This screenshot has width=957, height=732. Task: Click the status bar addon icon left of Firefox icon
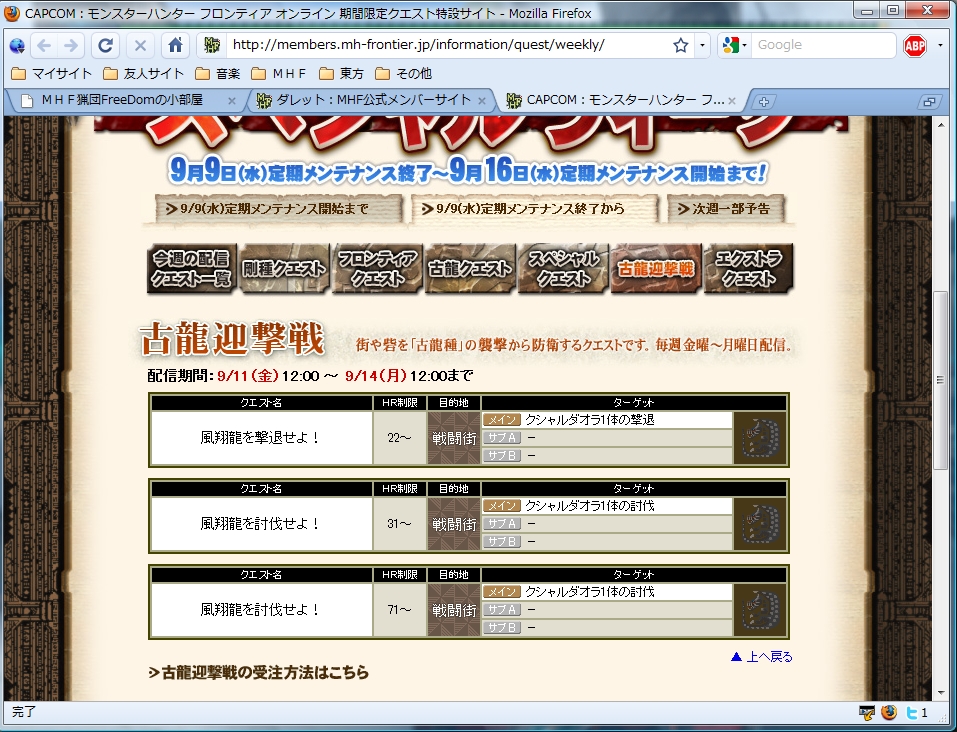866,712
